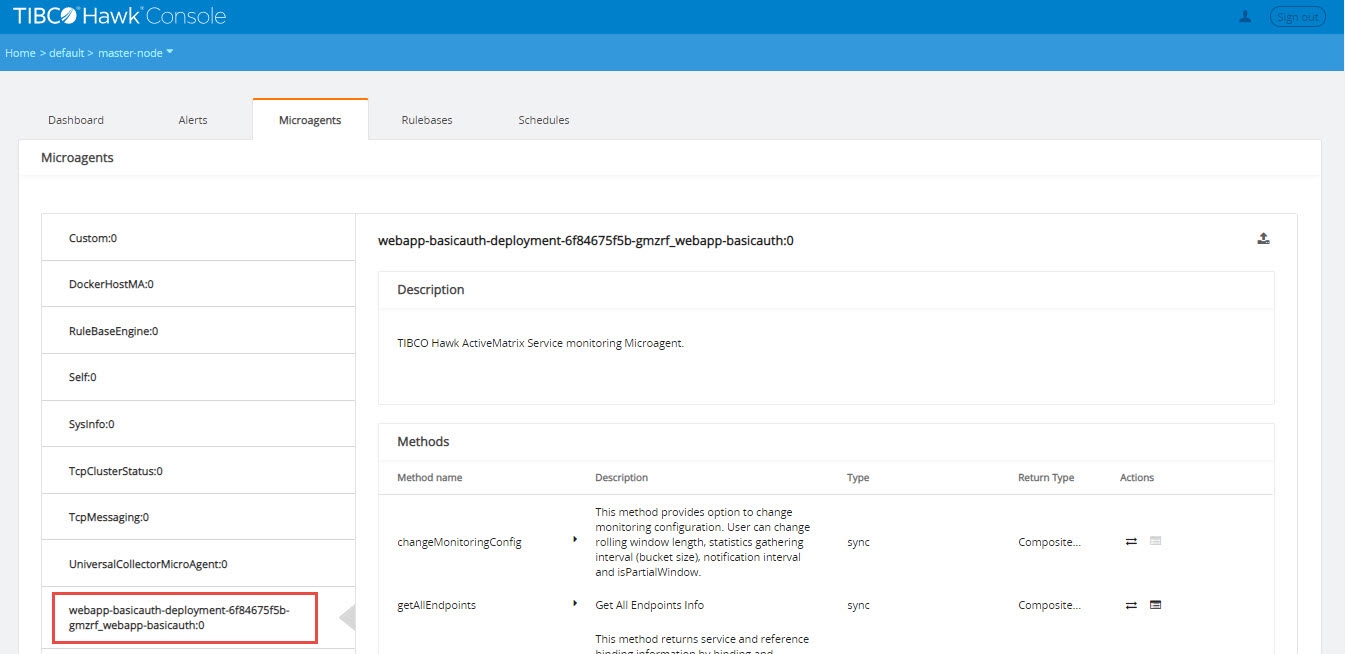Click the Method name column header
Viewport: 1345px width, 654px height.
(429, 478)
